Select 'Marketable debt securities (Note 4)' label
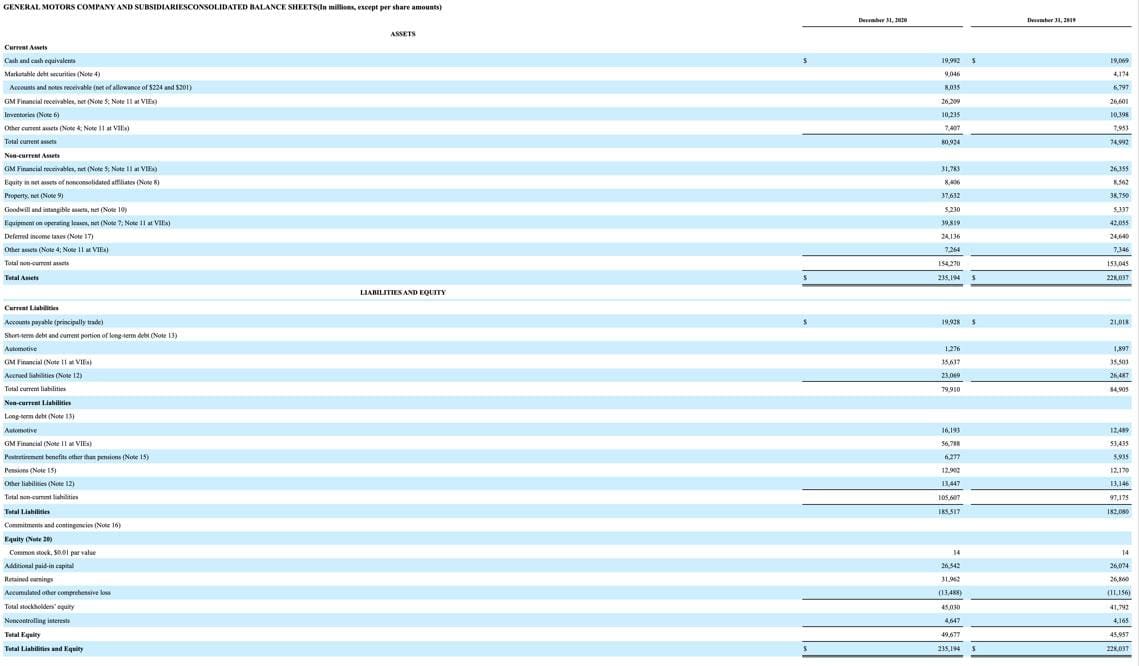Viewport: 1139px width, 666px height. [52, 74]
